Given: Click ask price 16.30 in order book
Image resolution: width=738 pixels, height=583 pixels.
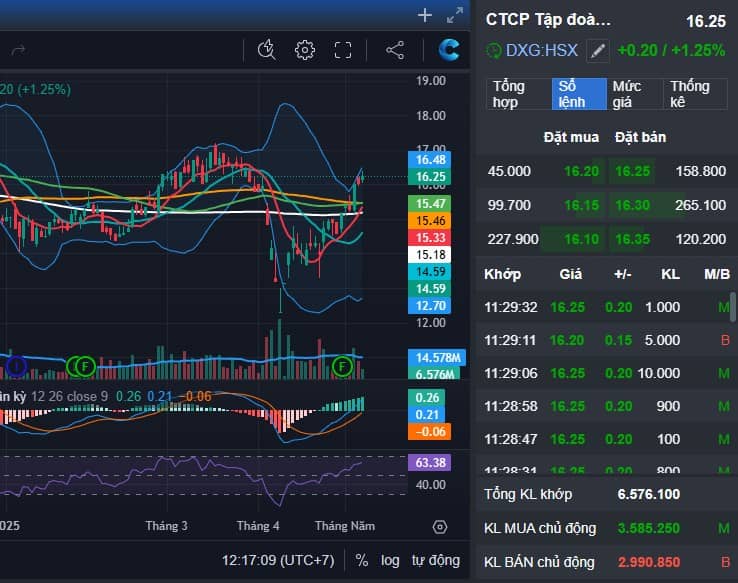Looking at the screenshot, I should [633, 205].
